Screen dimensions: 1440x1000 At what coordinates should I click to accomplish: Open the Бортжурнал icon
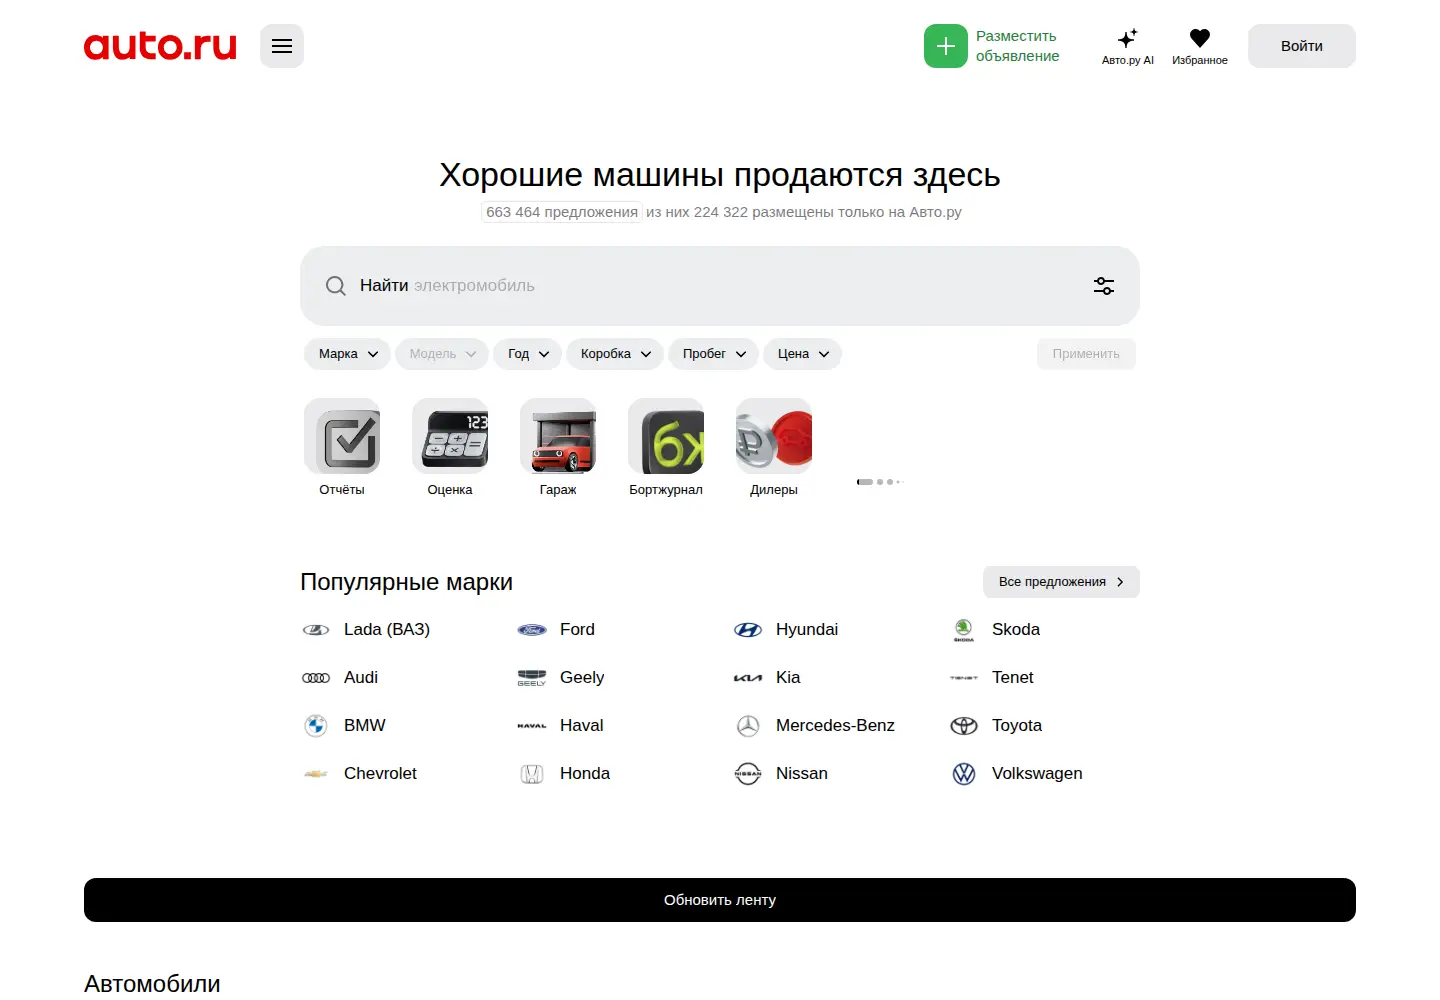(666, 436)
